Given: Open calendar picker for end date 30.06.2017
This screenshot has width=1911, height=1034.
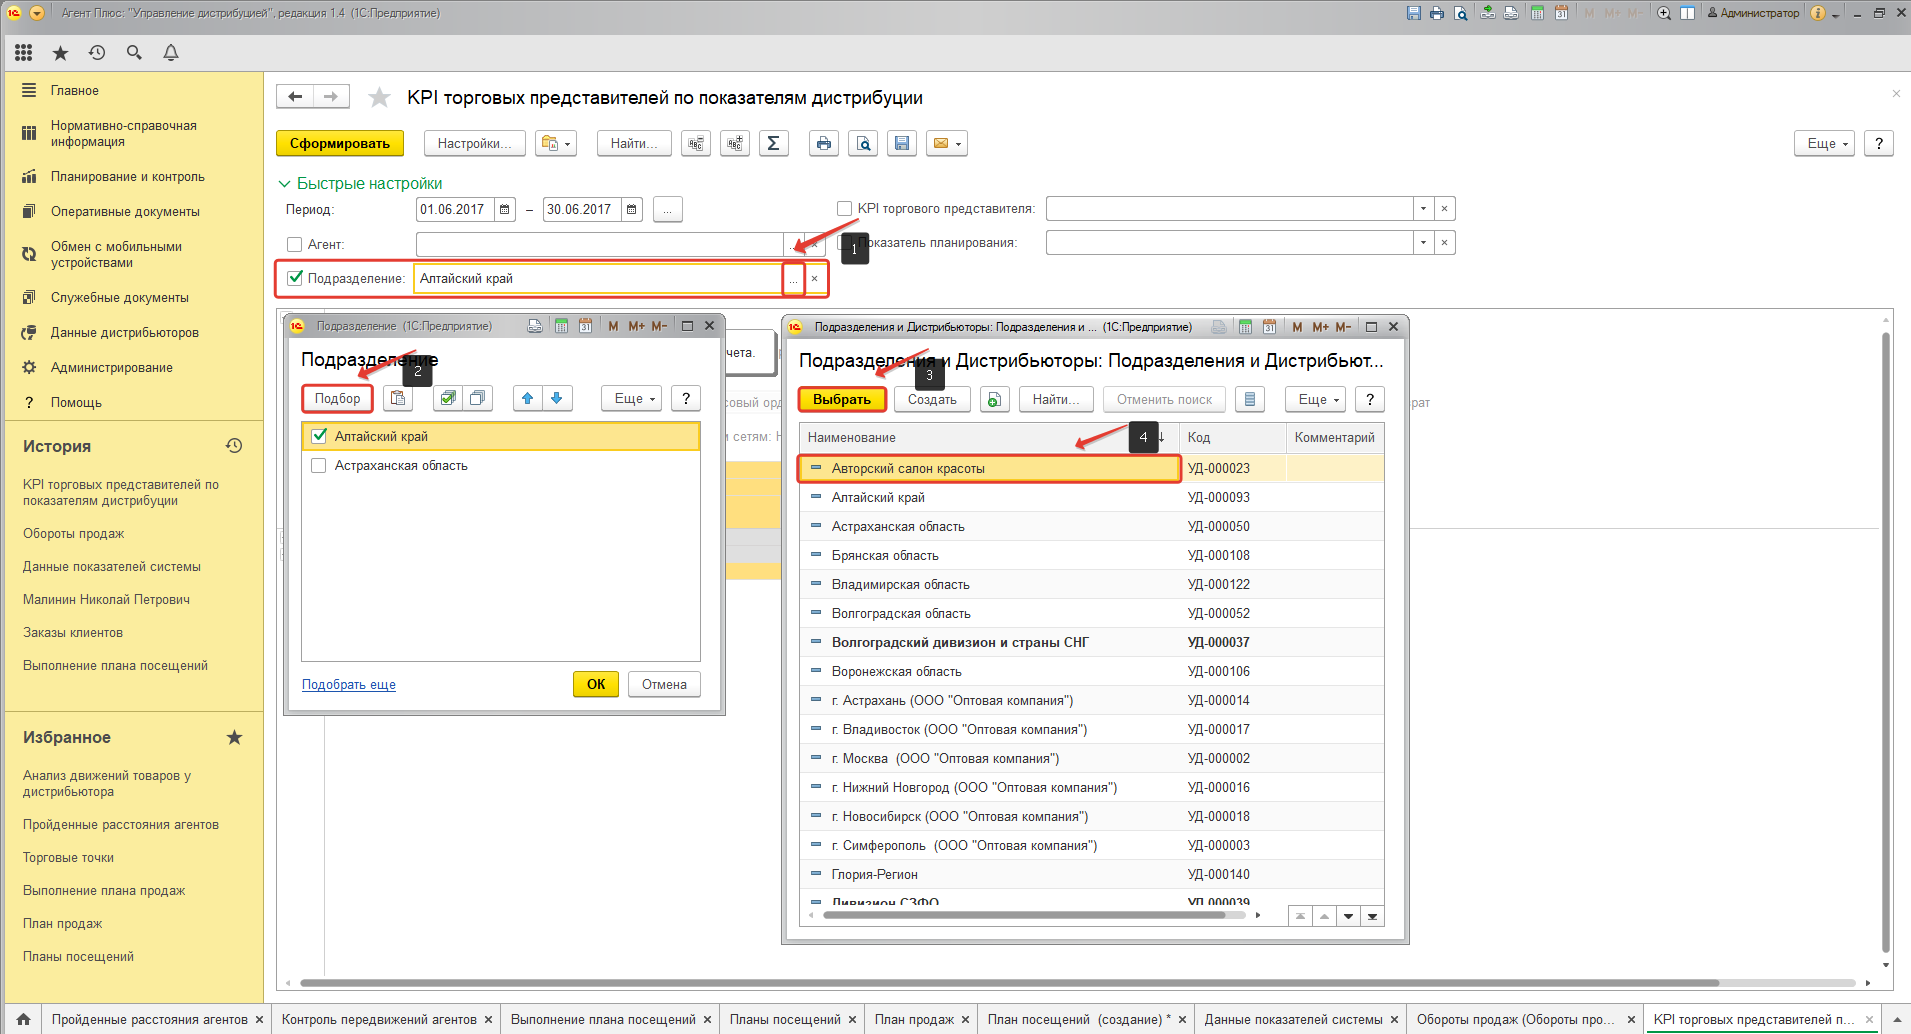Looking at the screenshot, I should 632,209.
